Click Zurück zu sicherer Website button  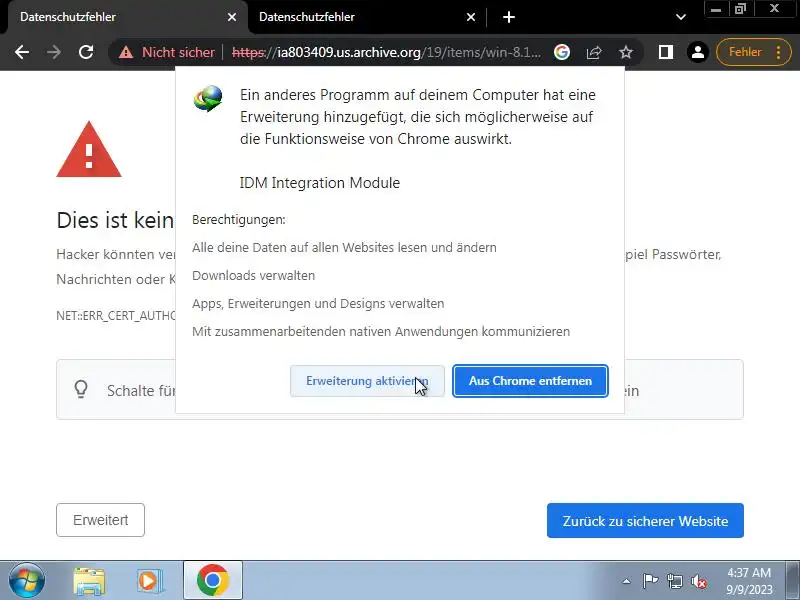click(645, 520)
